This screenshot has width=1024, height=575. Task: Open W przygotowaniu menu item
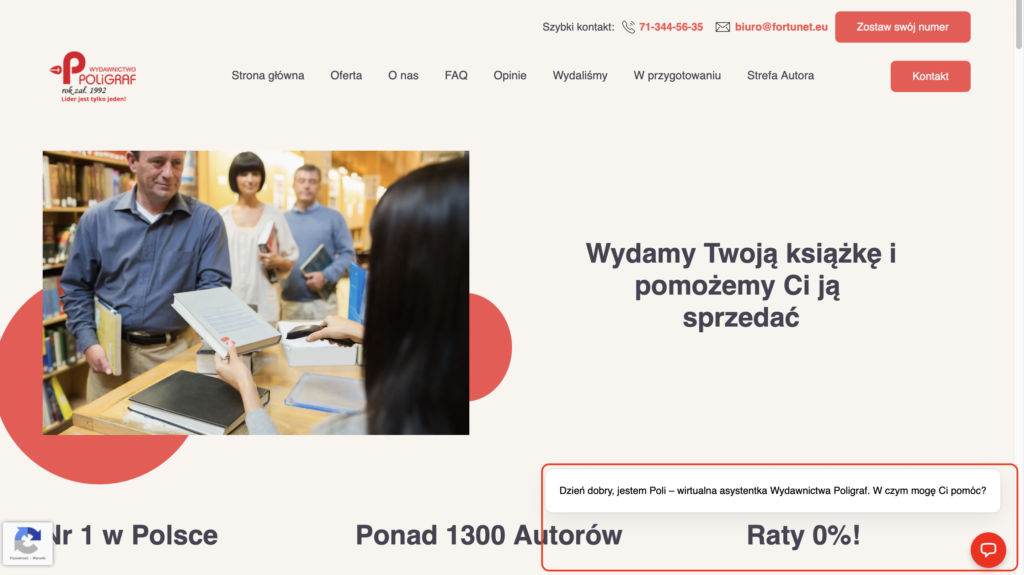pos(677,76)
